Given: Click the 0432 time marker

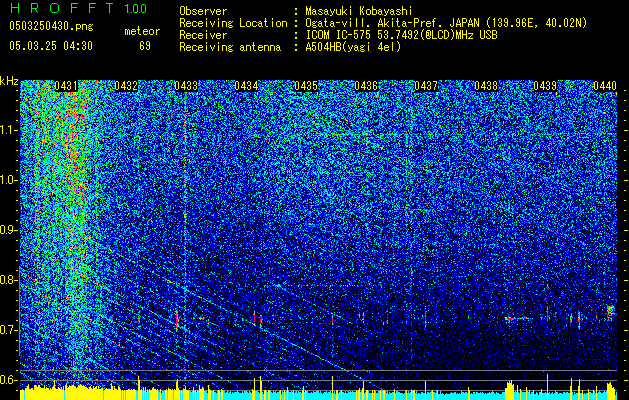Looking at the screenshot, I should click(126, 86).
